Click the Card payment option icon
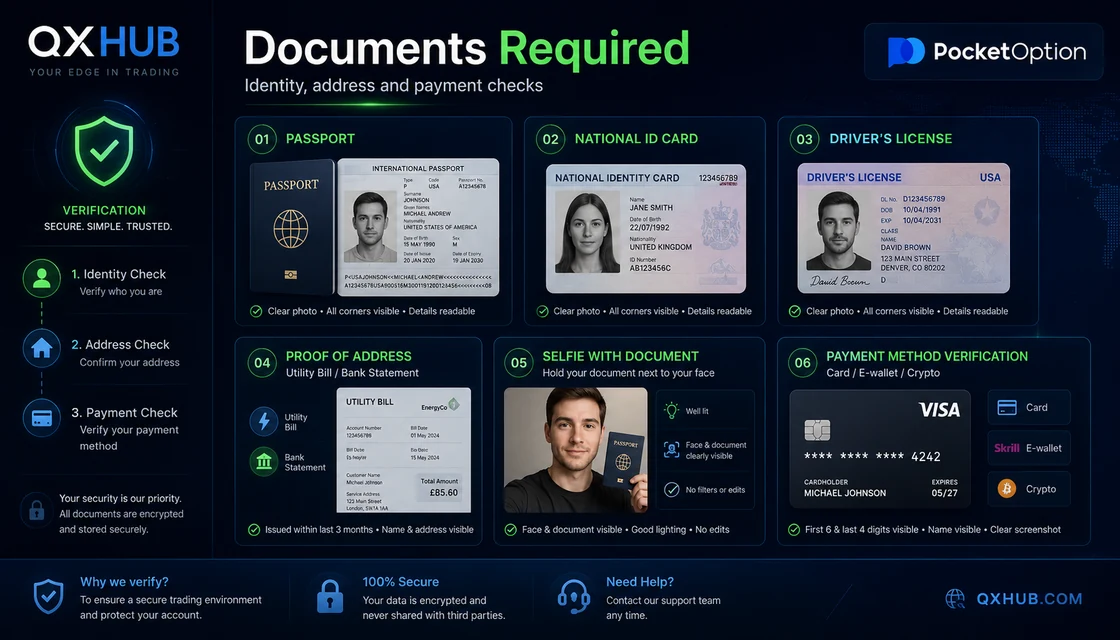 [1006, 407]
